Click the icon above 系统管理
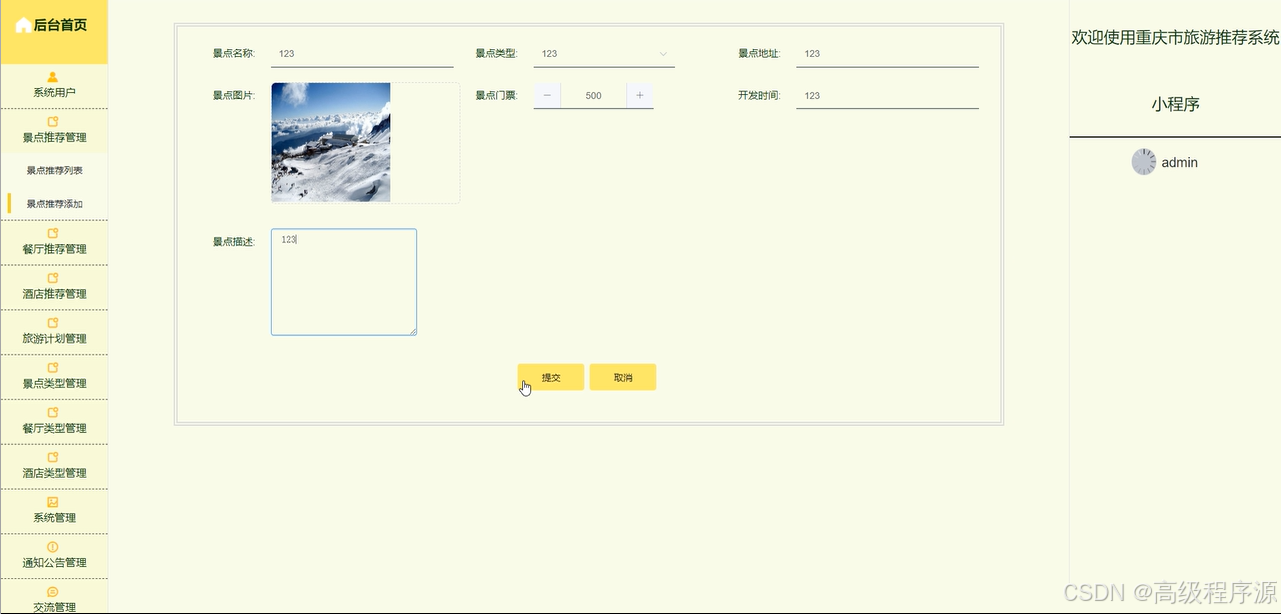 pyautogui.click(x=53, y=502)
